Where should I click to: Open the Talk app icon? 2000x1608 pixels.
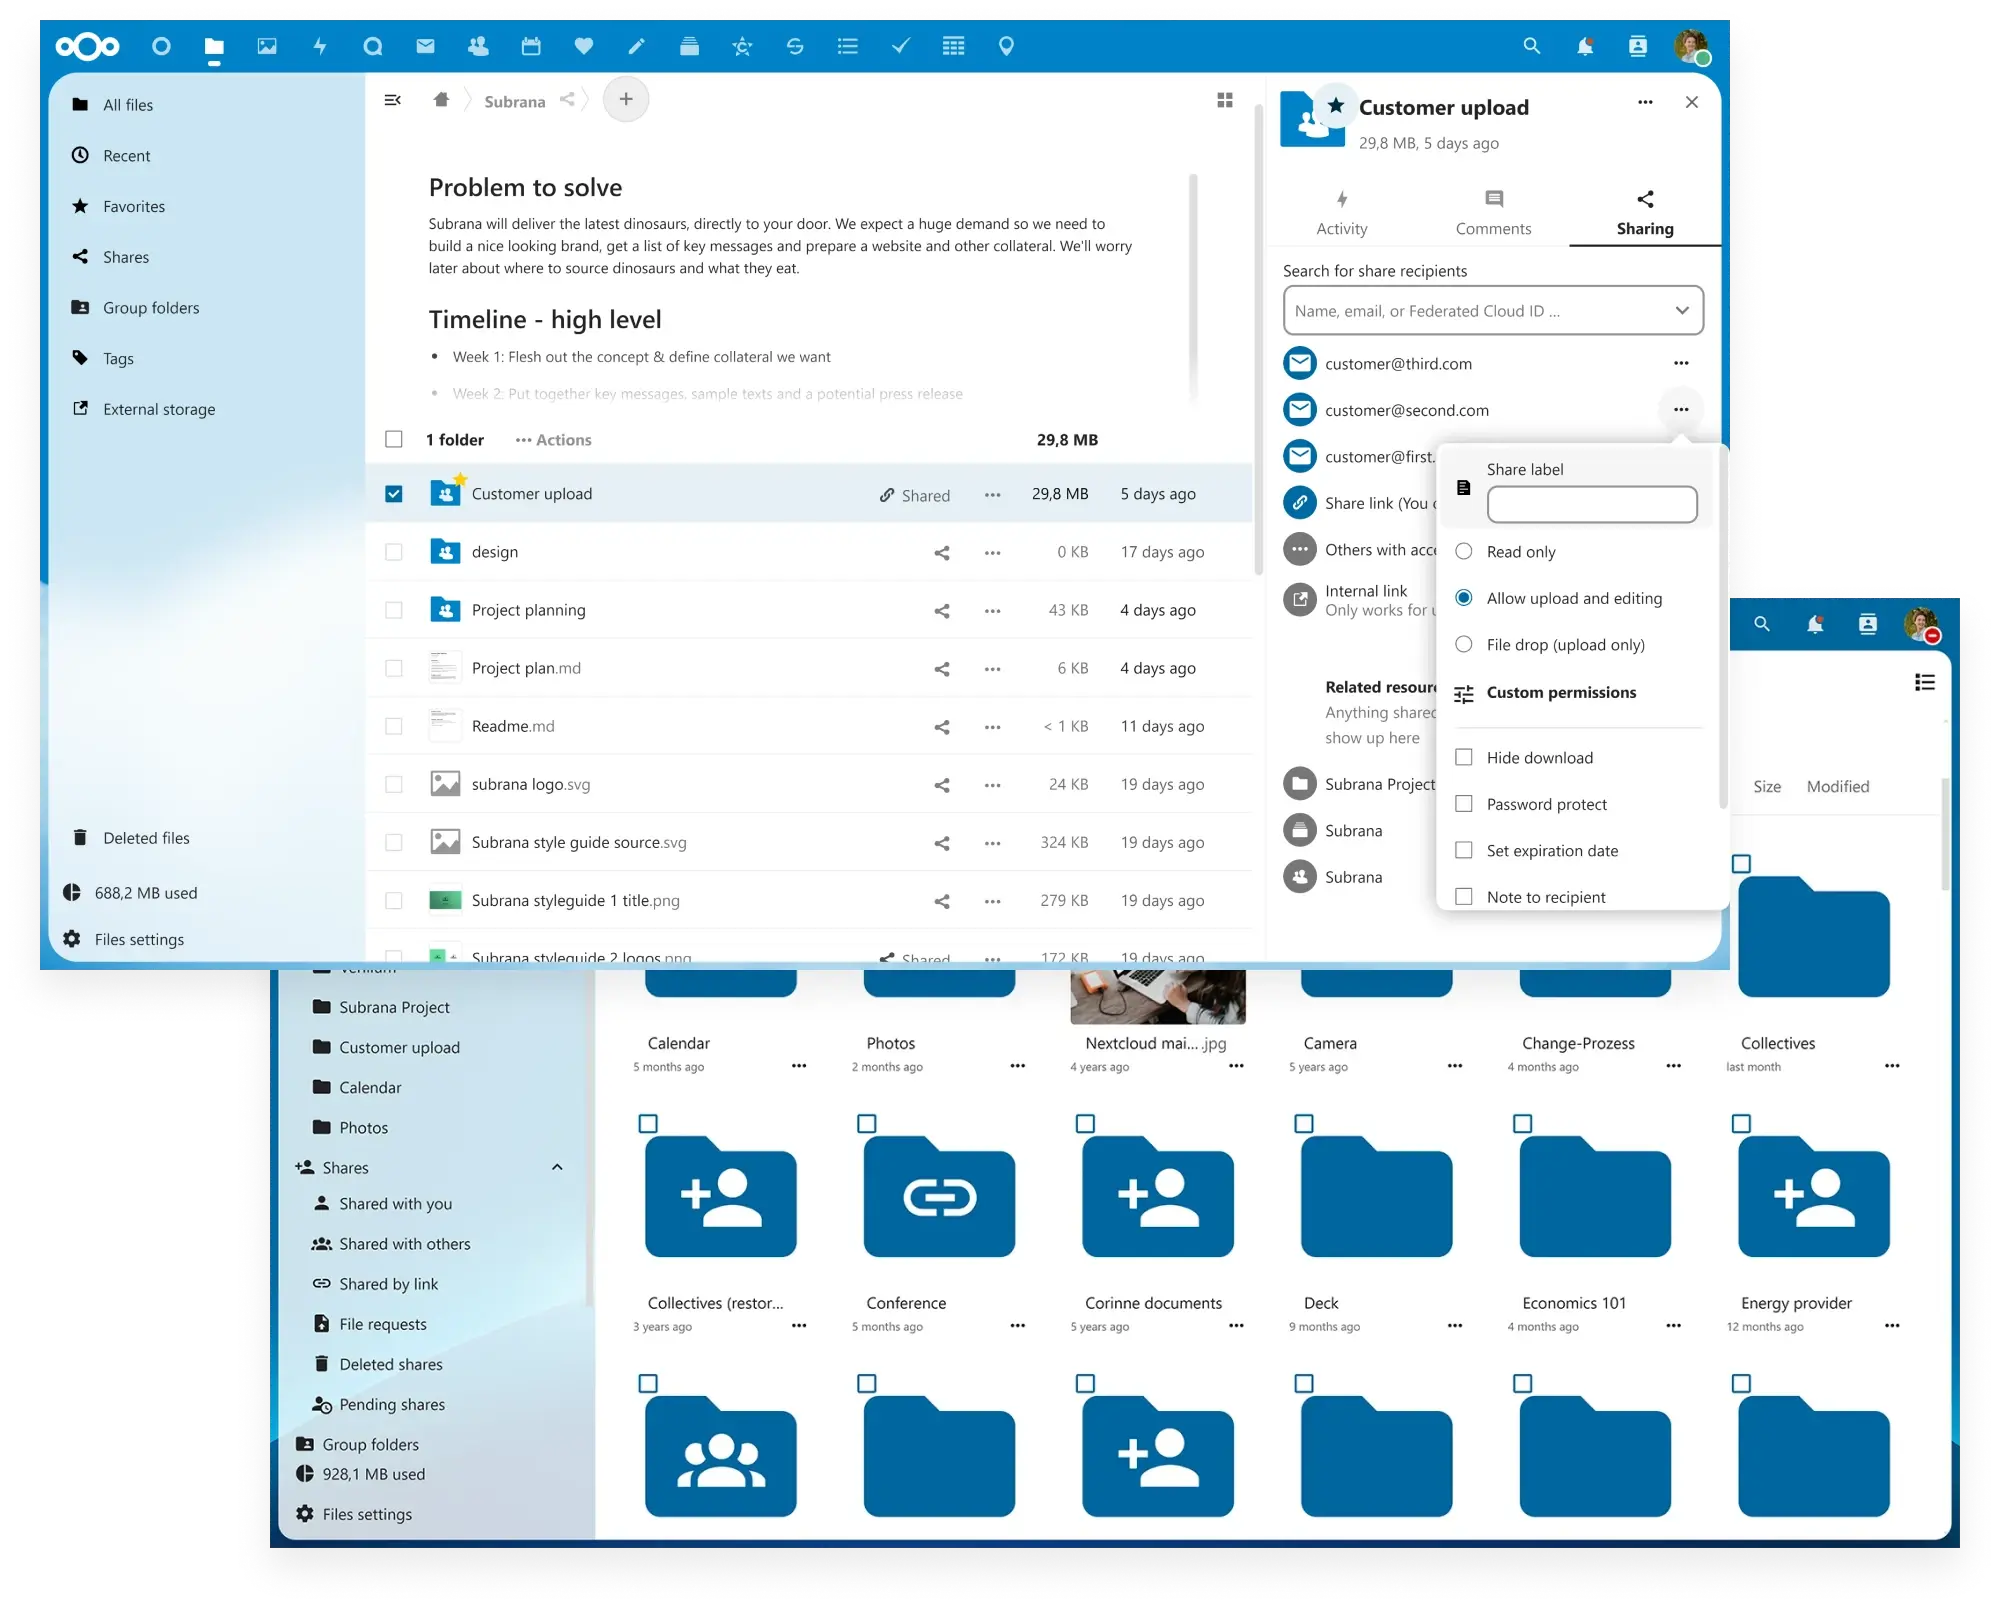pyautogui.click(x=373, y=46)
